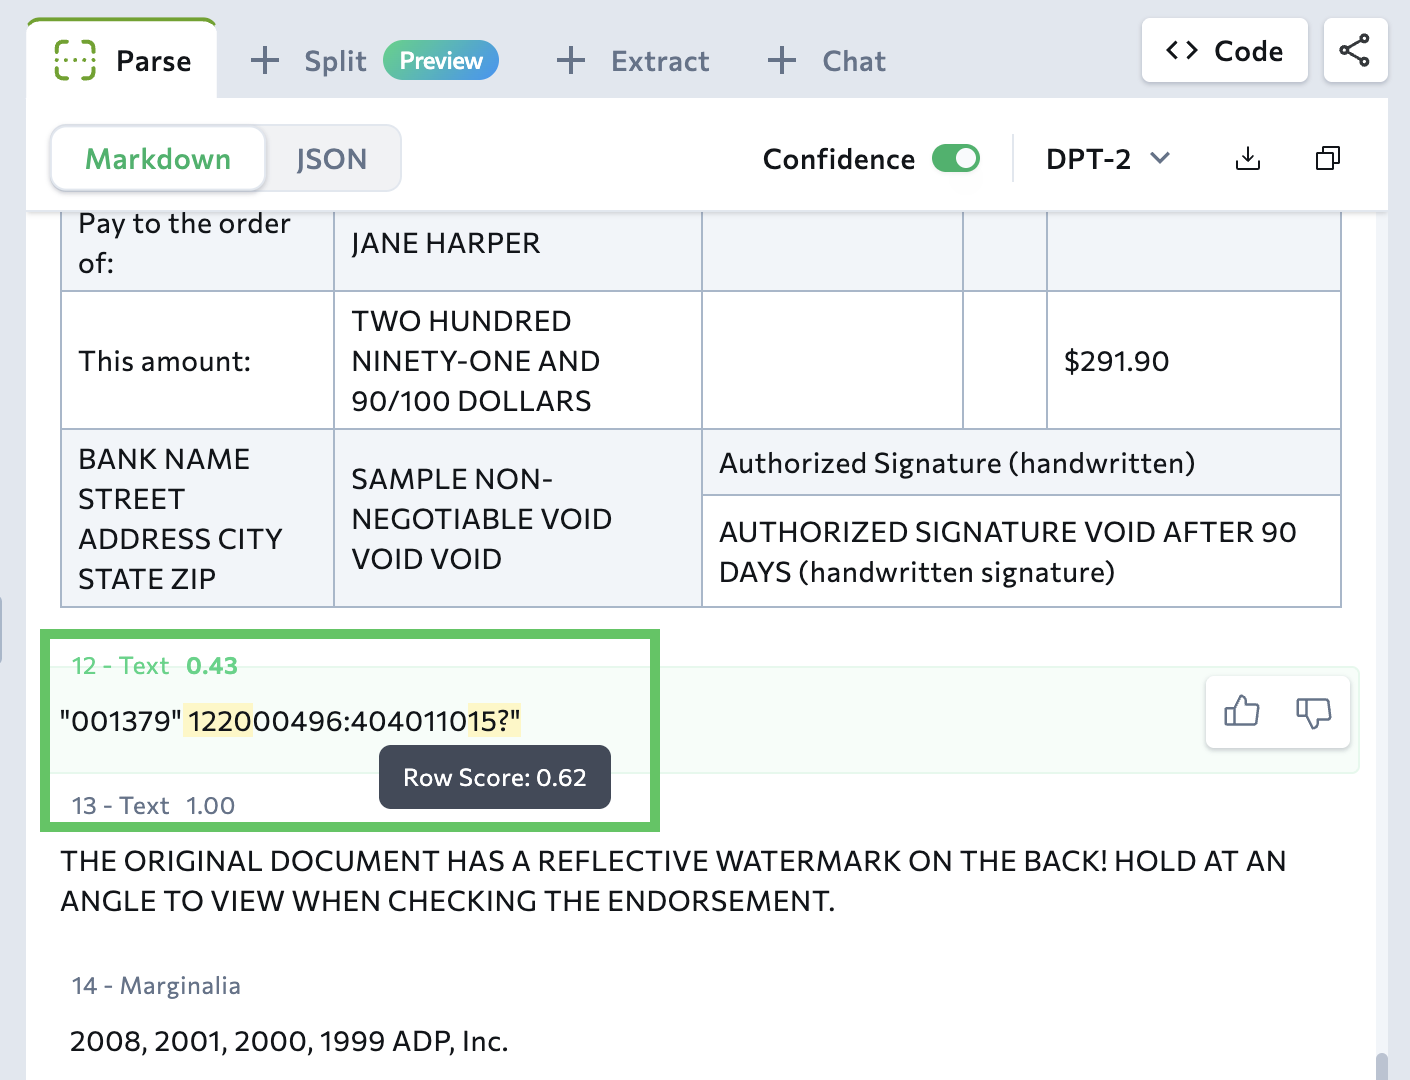This screenshot has width=1410, height=1080.
Task: Click the Code button
Action: (1224, 50)
